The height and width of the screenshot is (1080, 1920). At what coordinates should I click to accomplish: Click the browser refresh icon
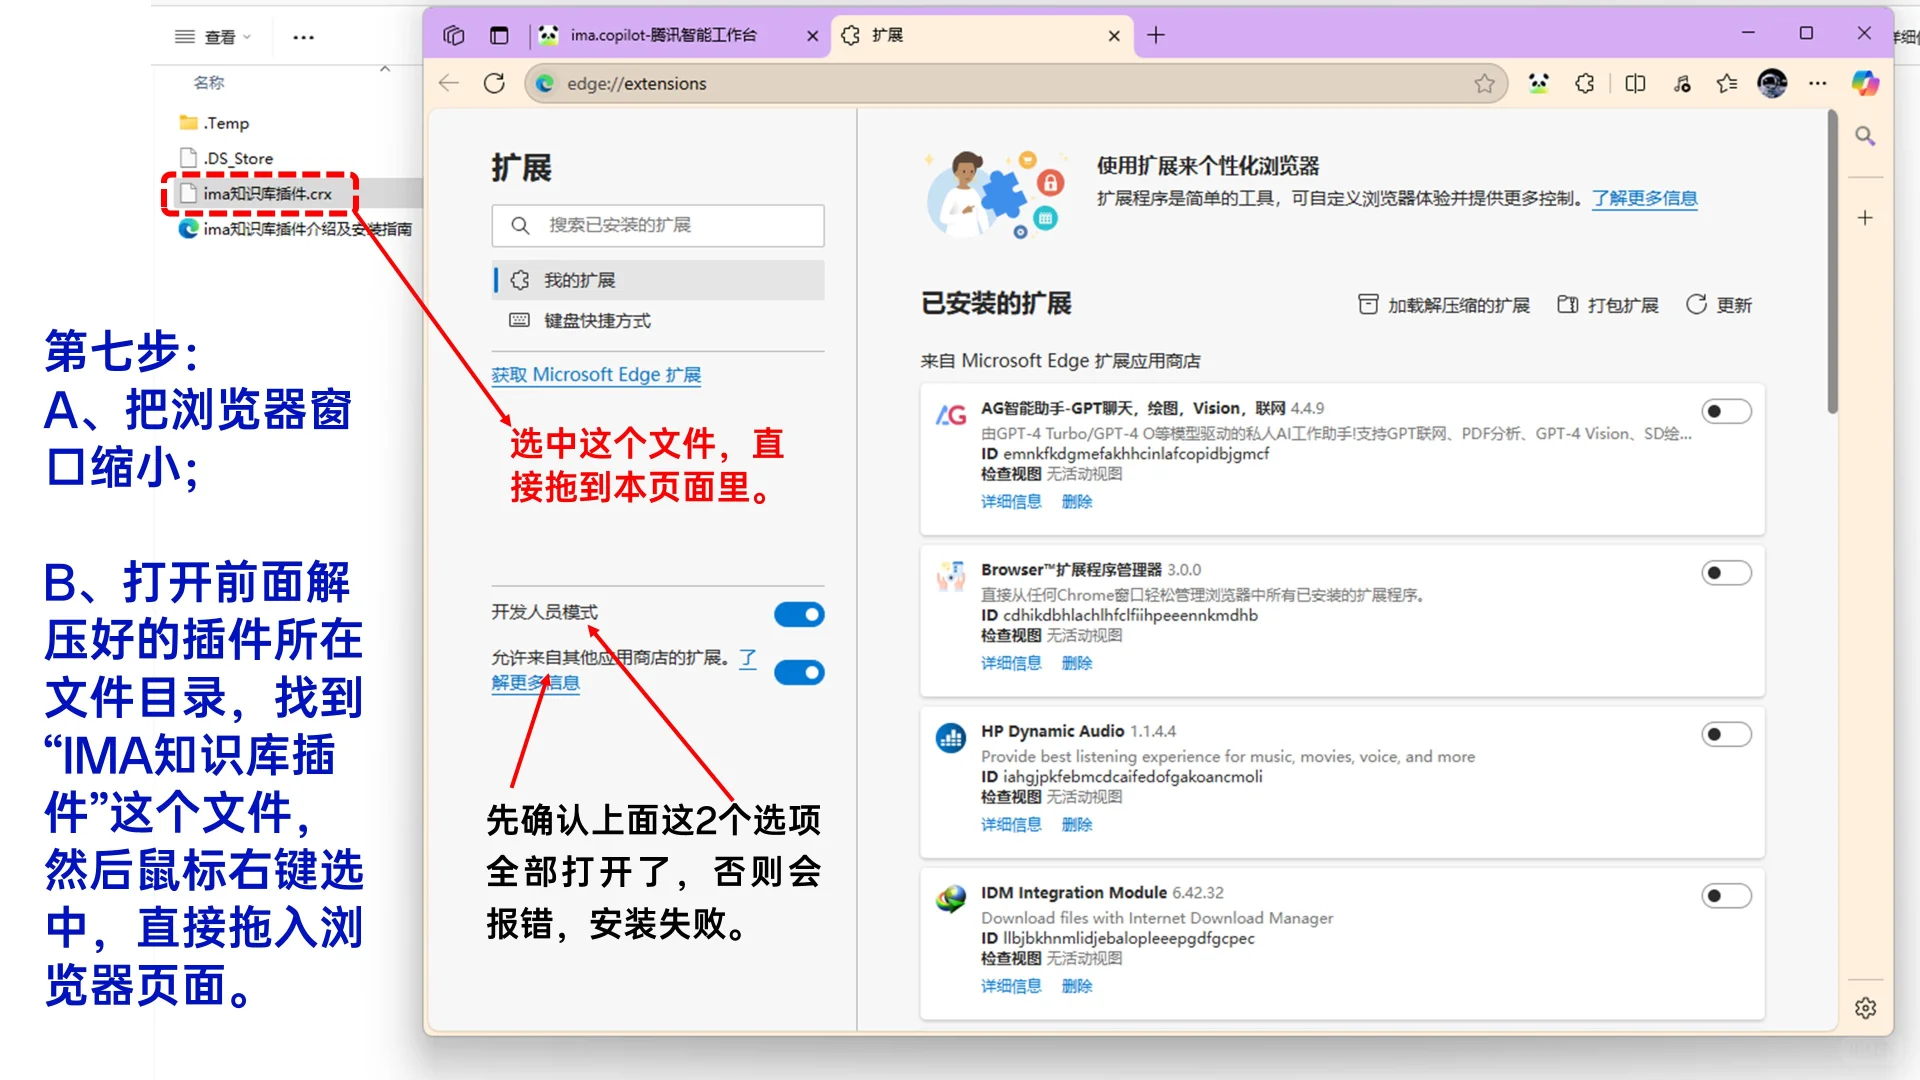(x=494, y=83)
